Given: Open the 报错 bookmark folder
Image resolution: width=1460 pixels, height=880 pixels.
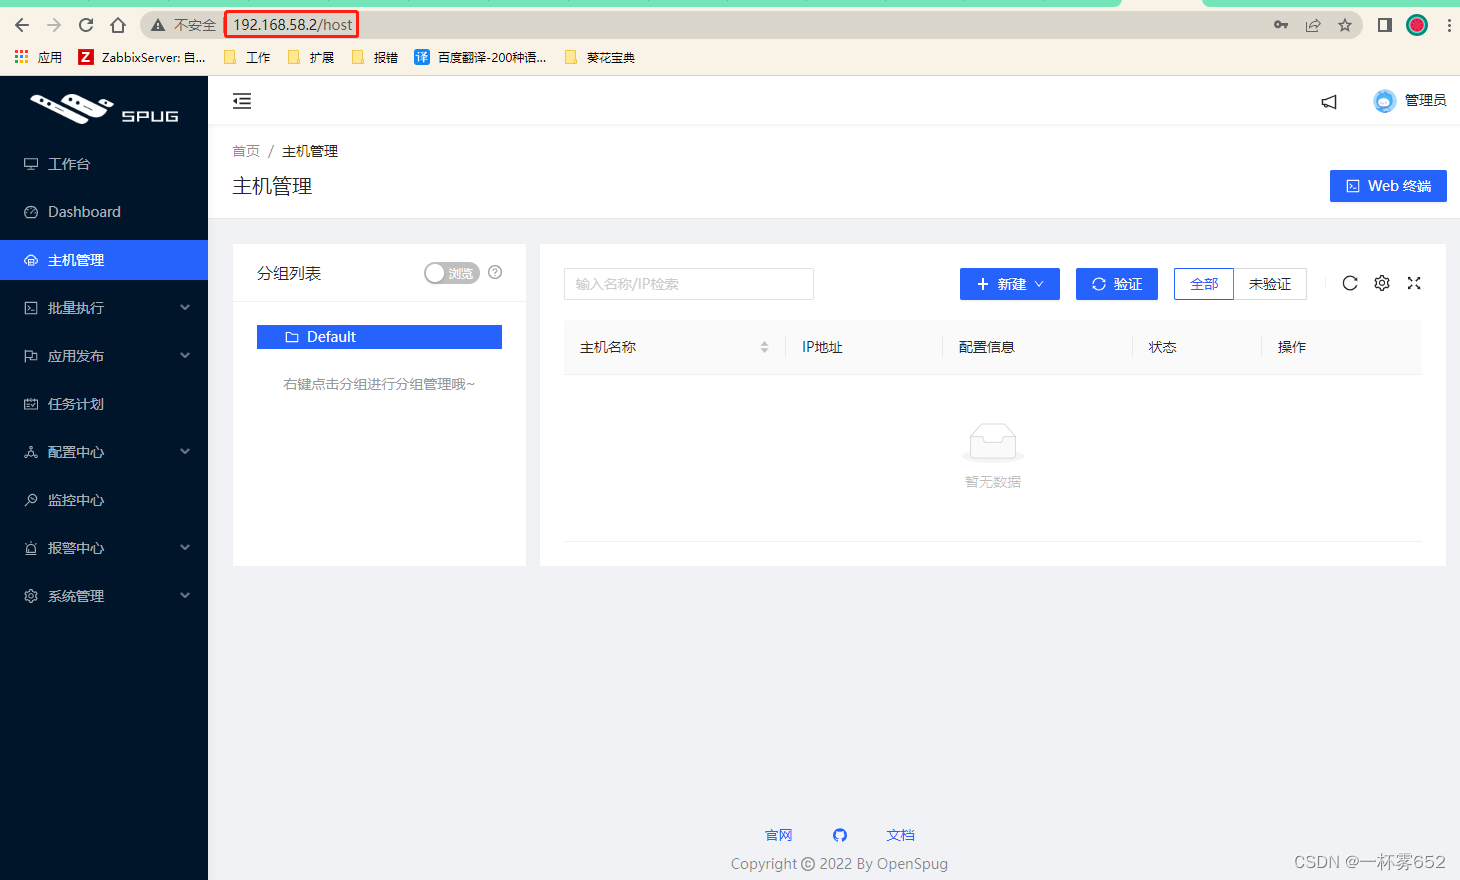Looking at the screenshot, I should coord(375,57).
